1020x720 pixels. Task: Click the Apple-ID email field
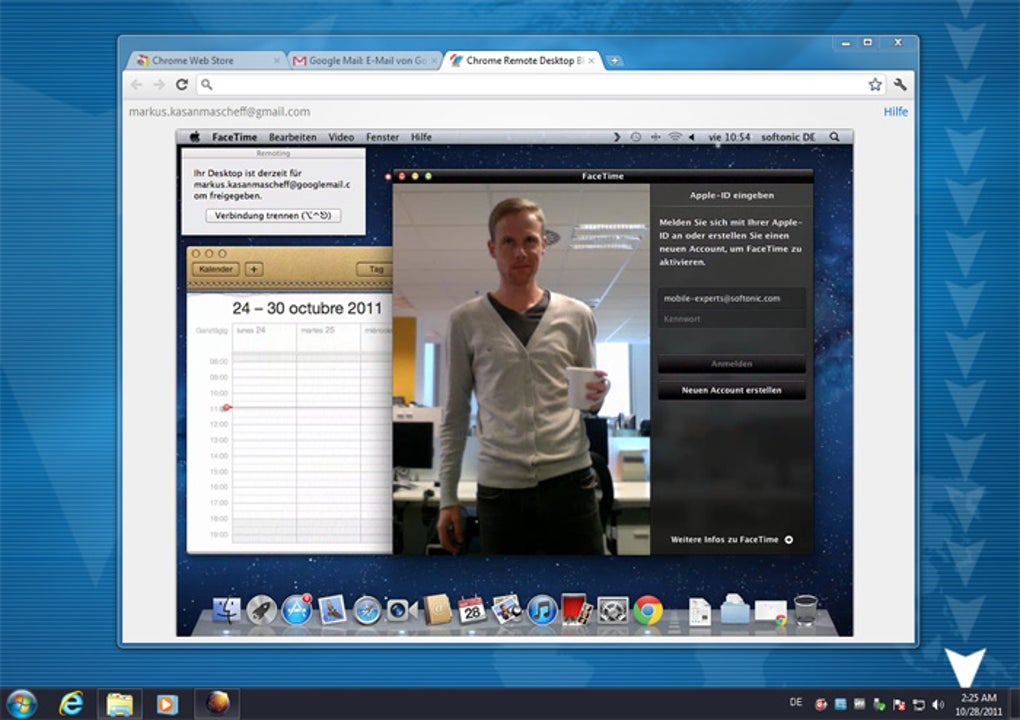click(x=731, y=299)
